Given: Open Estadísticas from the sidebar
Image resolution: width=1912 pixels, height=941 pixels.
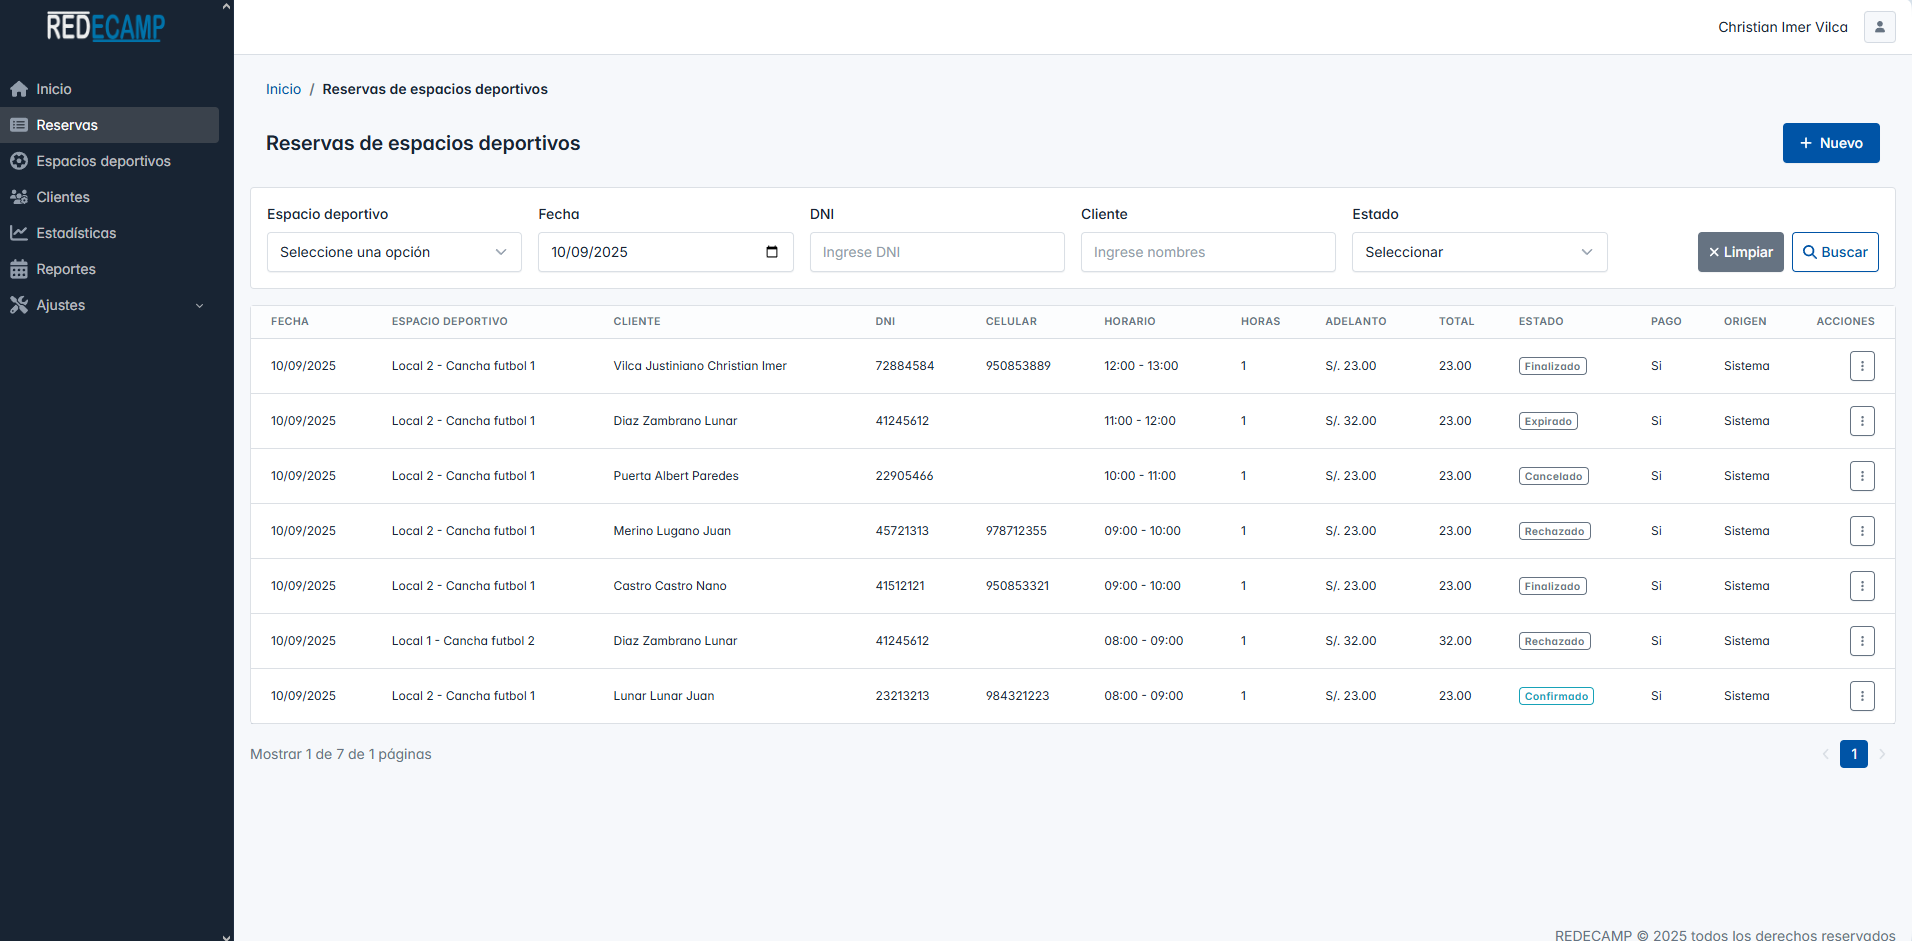Looking at the screenshot, I should coord(76,233).
